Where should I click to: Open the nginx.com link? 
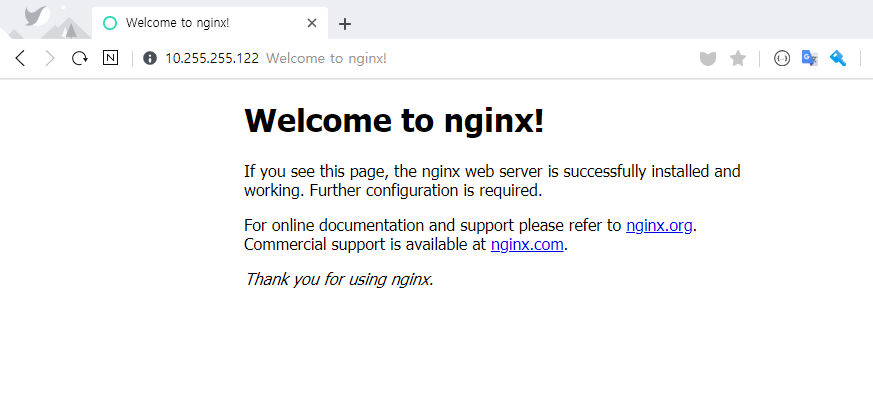[x=527, y=245]
